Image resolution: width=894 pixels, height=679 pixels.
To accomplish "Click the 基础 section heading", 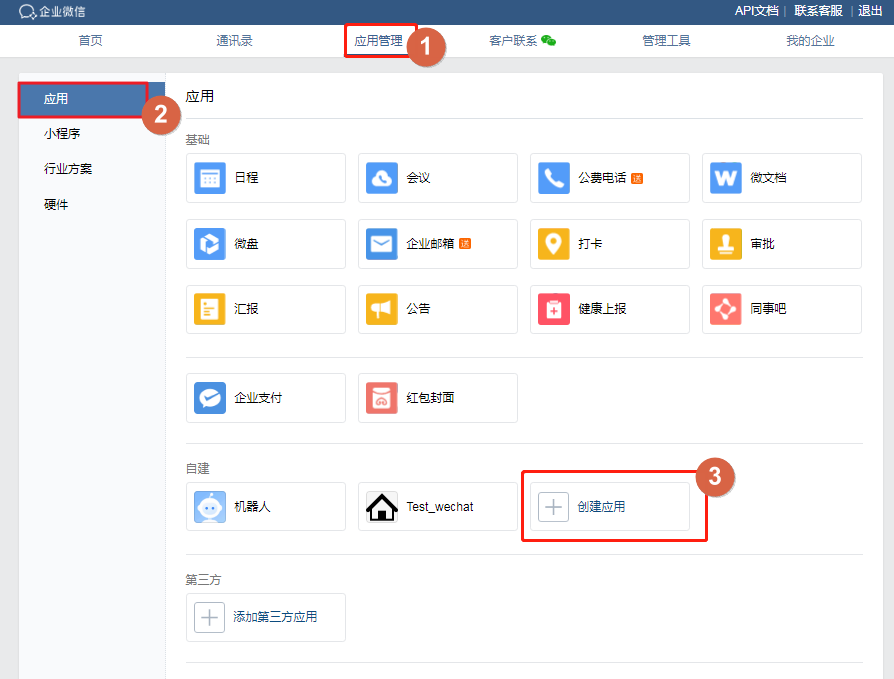I will pyautogui.click(x=198, y=140).
